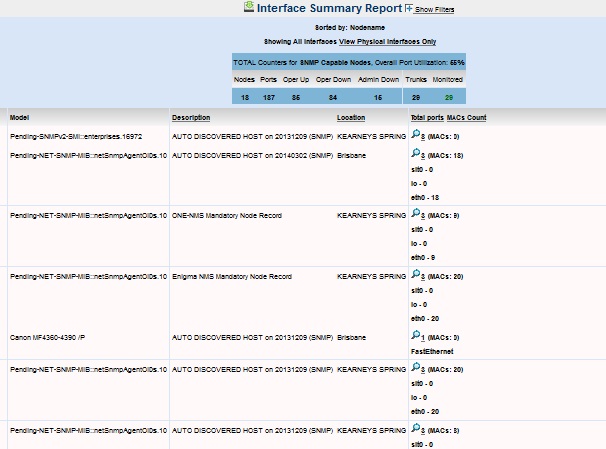Screen dimensions: 606x449
Task: Click the Ports total value 187
Action: (269, 98)
